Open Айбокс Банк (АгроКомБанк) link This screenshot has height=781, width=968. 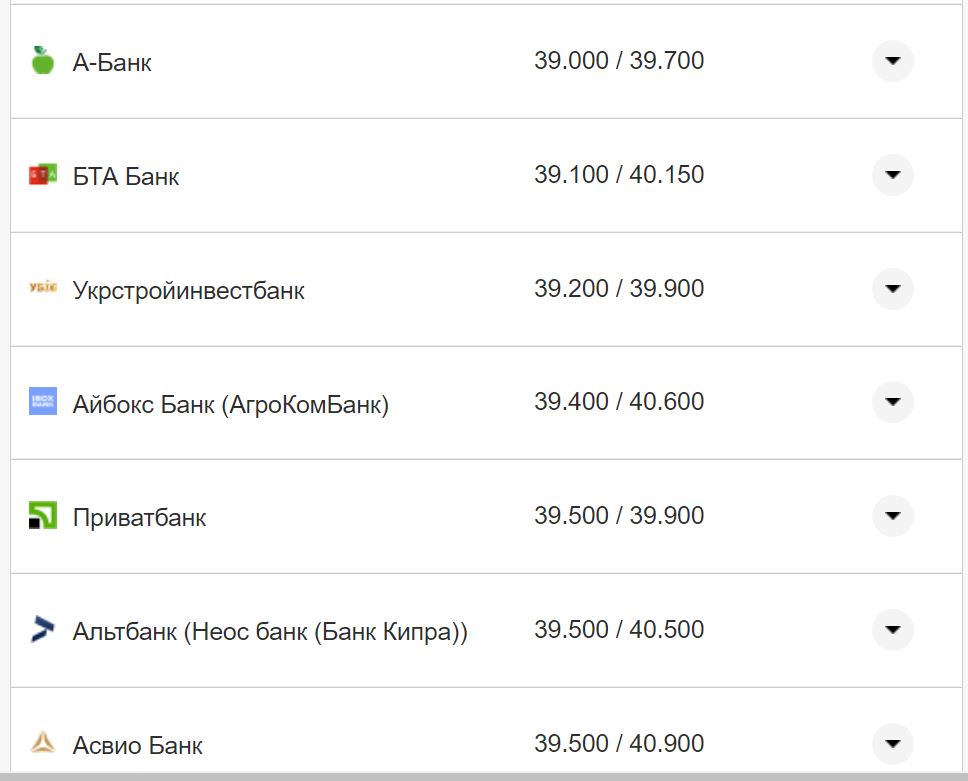pyautogui.click(x=230, y=405)
